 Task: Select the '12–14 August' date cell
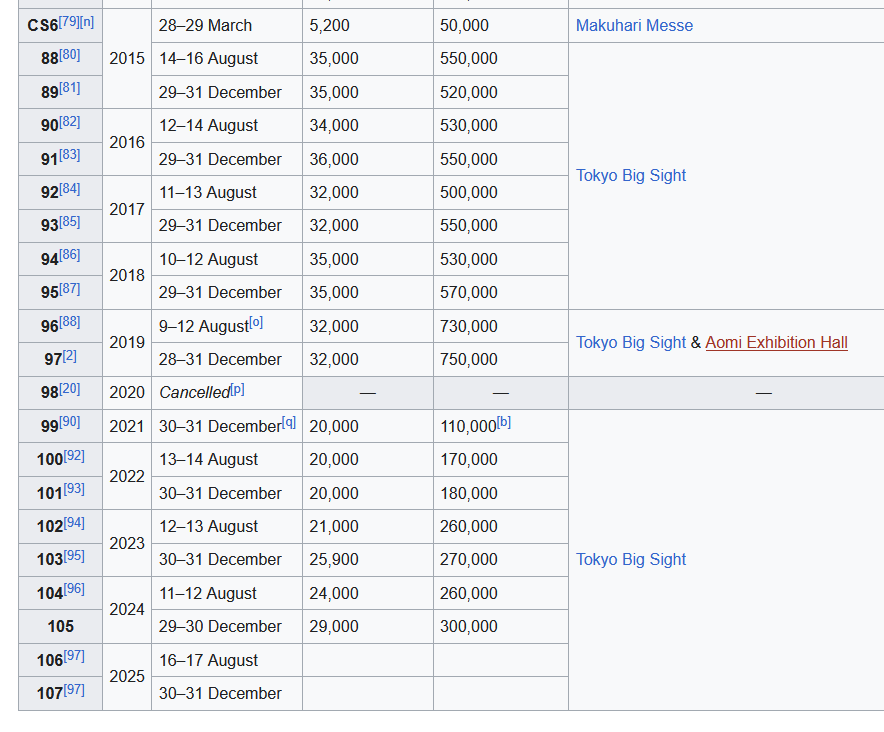coord(227,125)
